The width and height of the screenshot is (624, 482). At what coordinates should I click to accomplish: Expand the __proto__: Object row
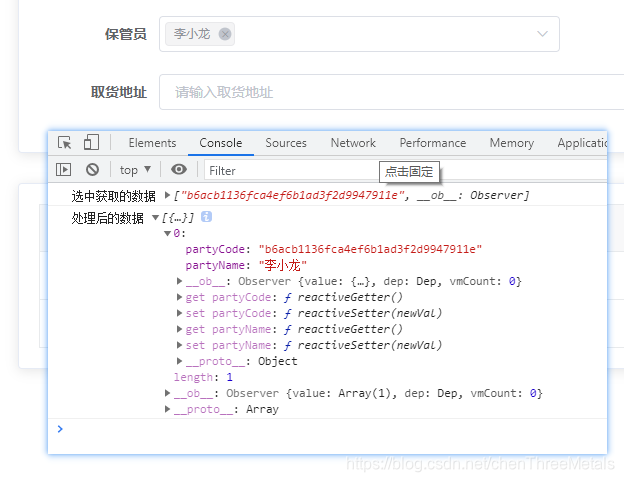pyautogui.click(x=179, y=361)
